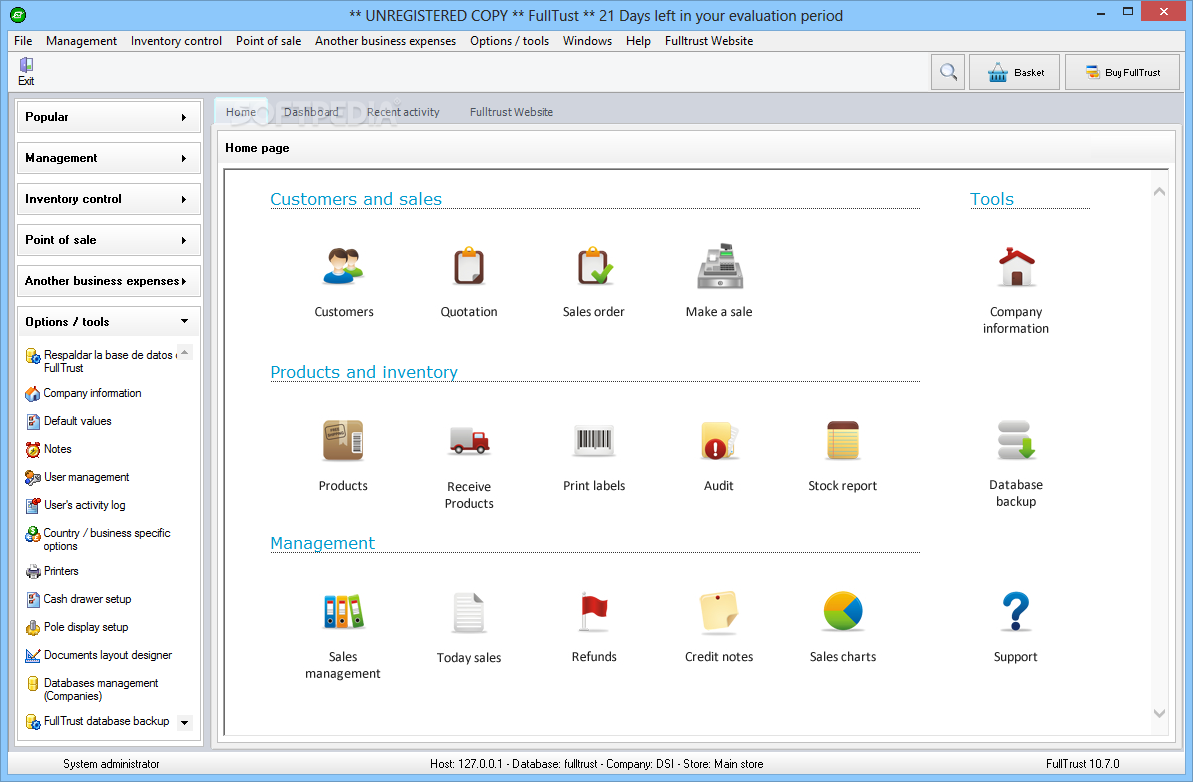Open the Inventory control menu

(177, 41)
